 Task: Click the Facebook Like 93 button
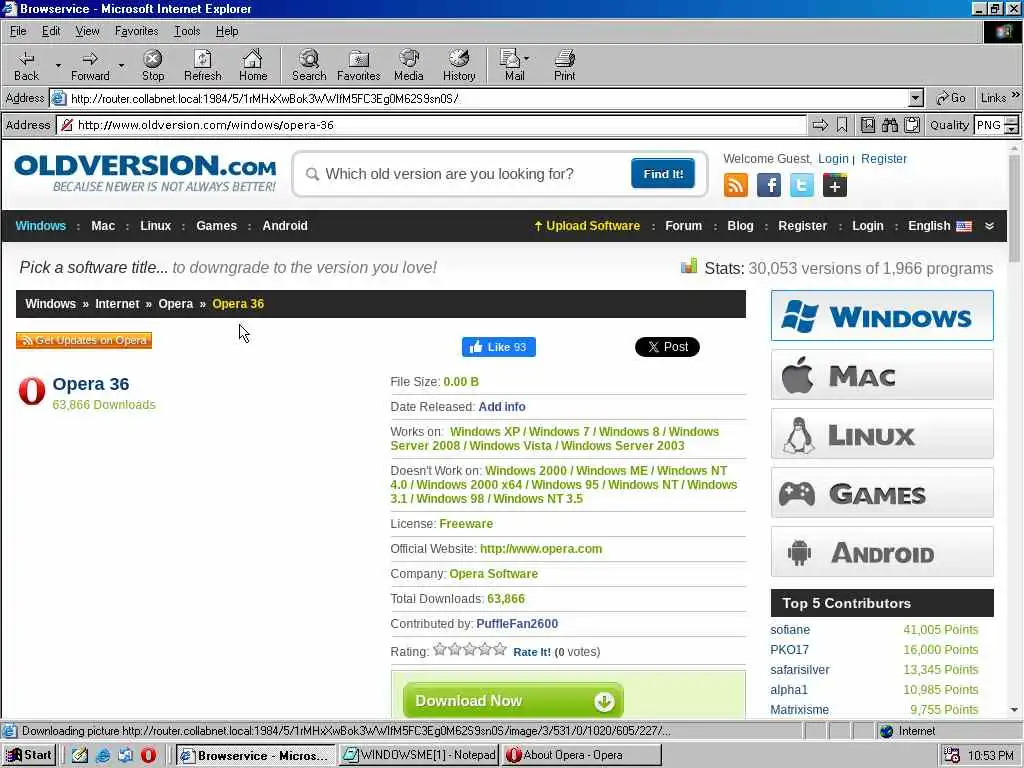498,347
